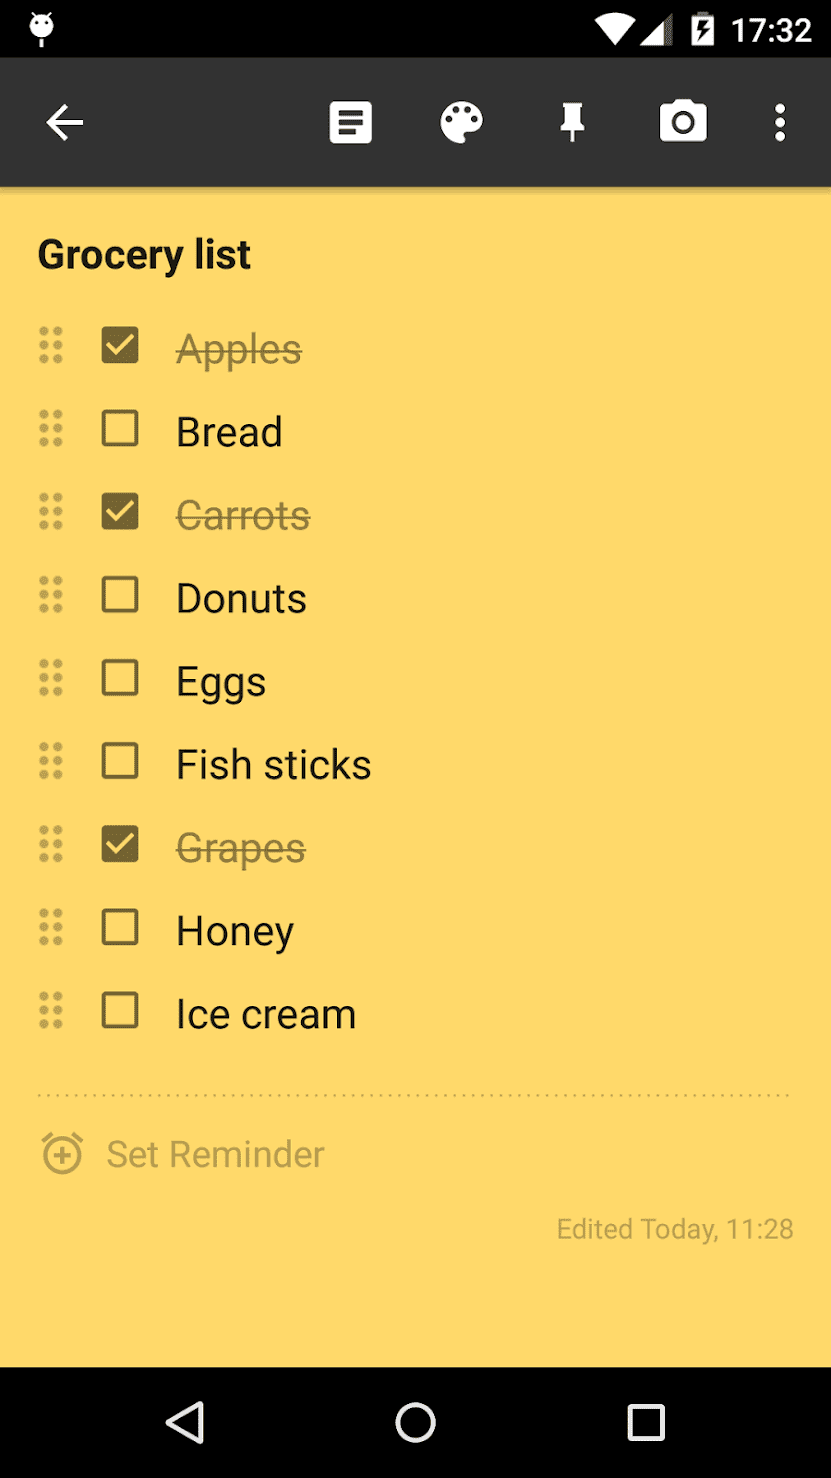This screenshot has height=1478, width=831.
Task: Tap the Donuts item text
Action: point(241,599)
